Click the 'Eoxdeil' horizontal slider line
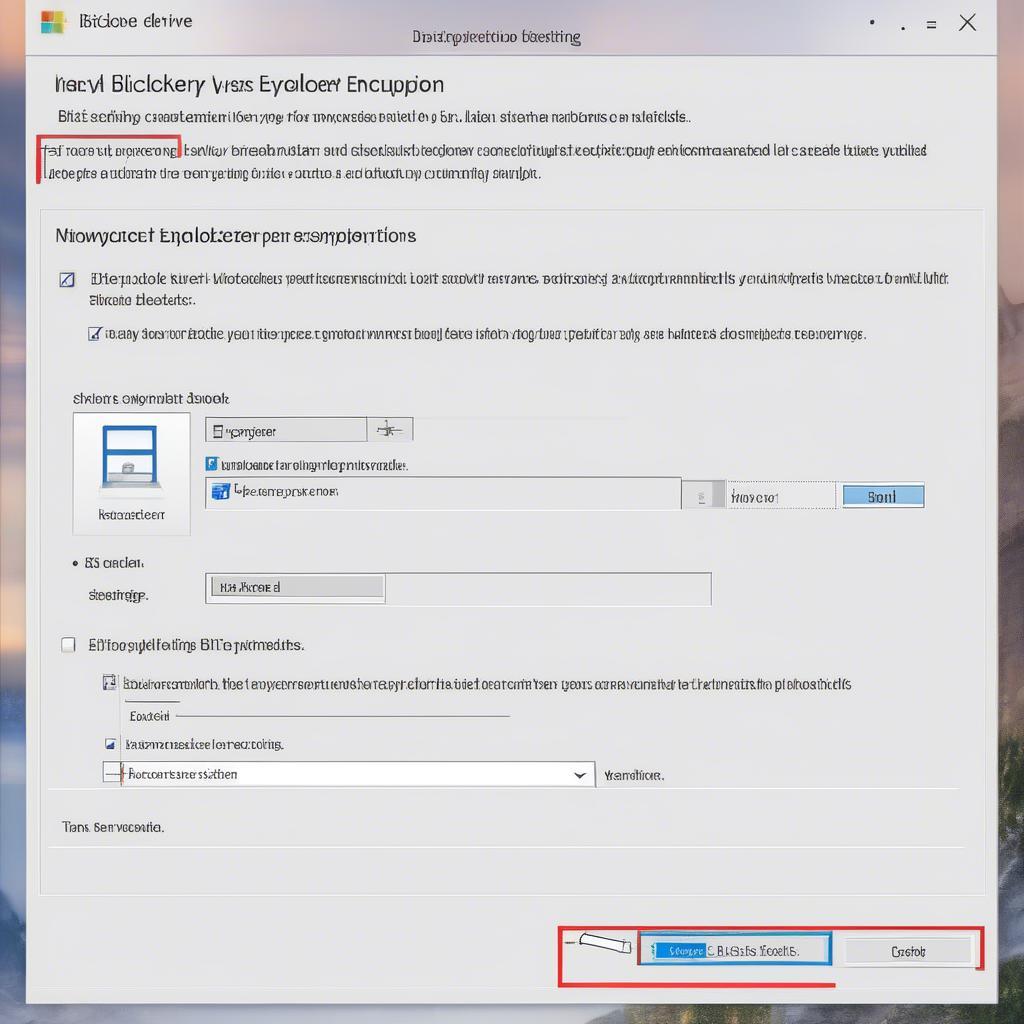This screenshot has height=1024, width=1024. (x=343, y=716)
